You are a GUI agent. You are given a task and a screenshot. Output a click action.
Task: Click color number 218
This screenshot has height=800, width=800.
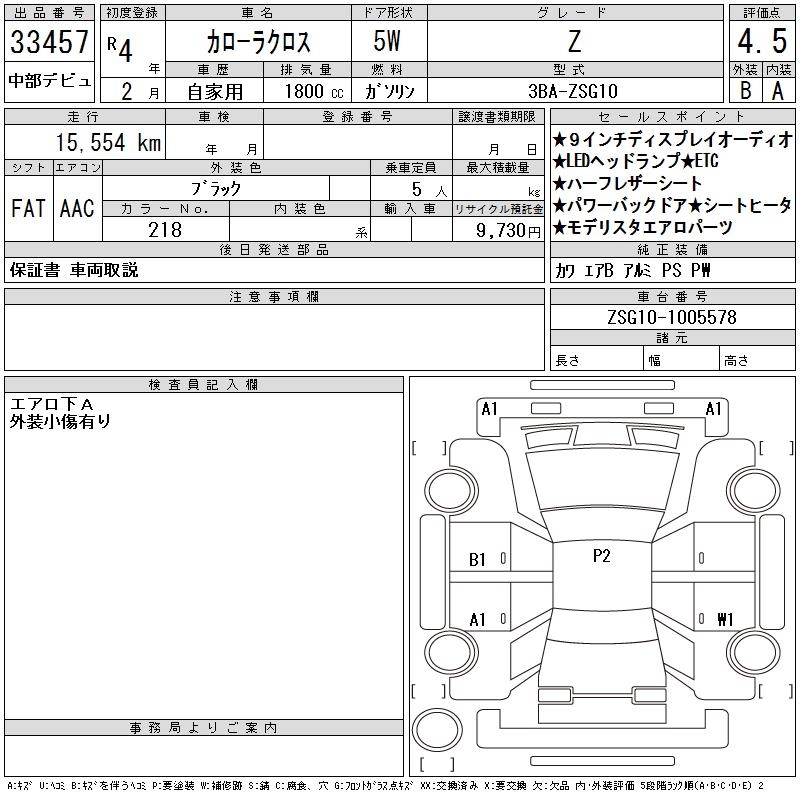click(165, 230)
